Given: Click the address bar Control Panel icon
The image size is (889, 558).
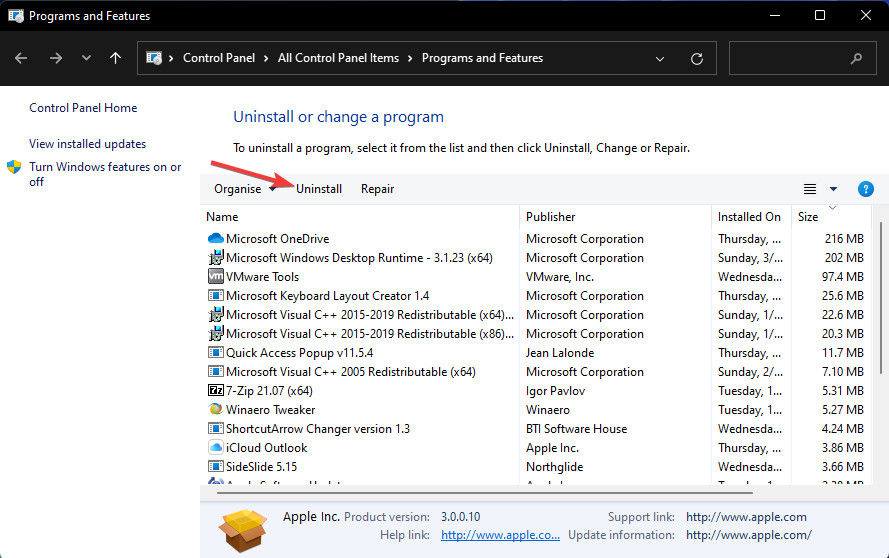Looking at the screenshot, I should [x=154, y=58].
